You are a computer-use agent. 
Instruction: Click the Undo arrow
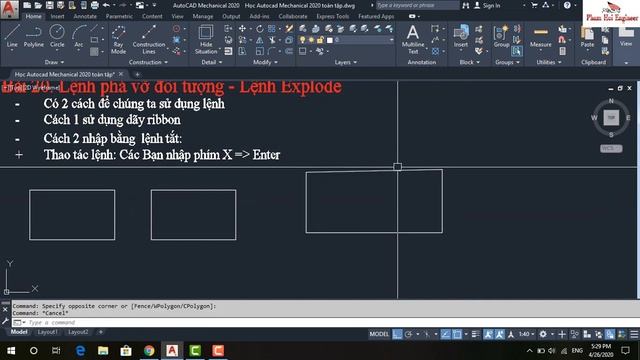[x=107, y=5]
